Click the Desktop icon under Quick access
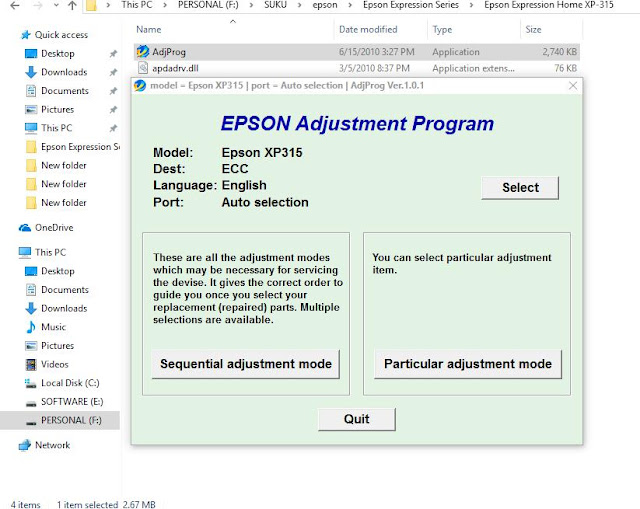This screenshot has width=640, height=509. coord(31,53)
